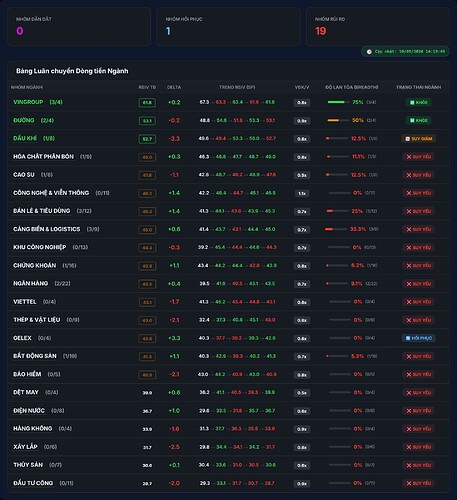Image resolution: width=457 pixels, height=500 pixels.
Task: Click the Cập nhật timestamp pill
Action: pos(405,52)
